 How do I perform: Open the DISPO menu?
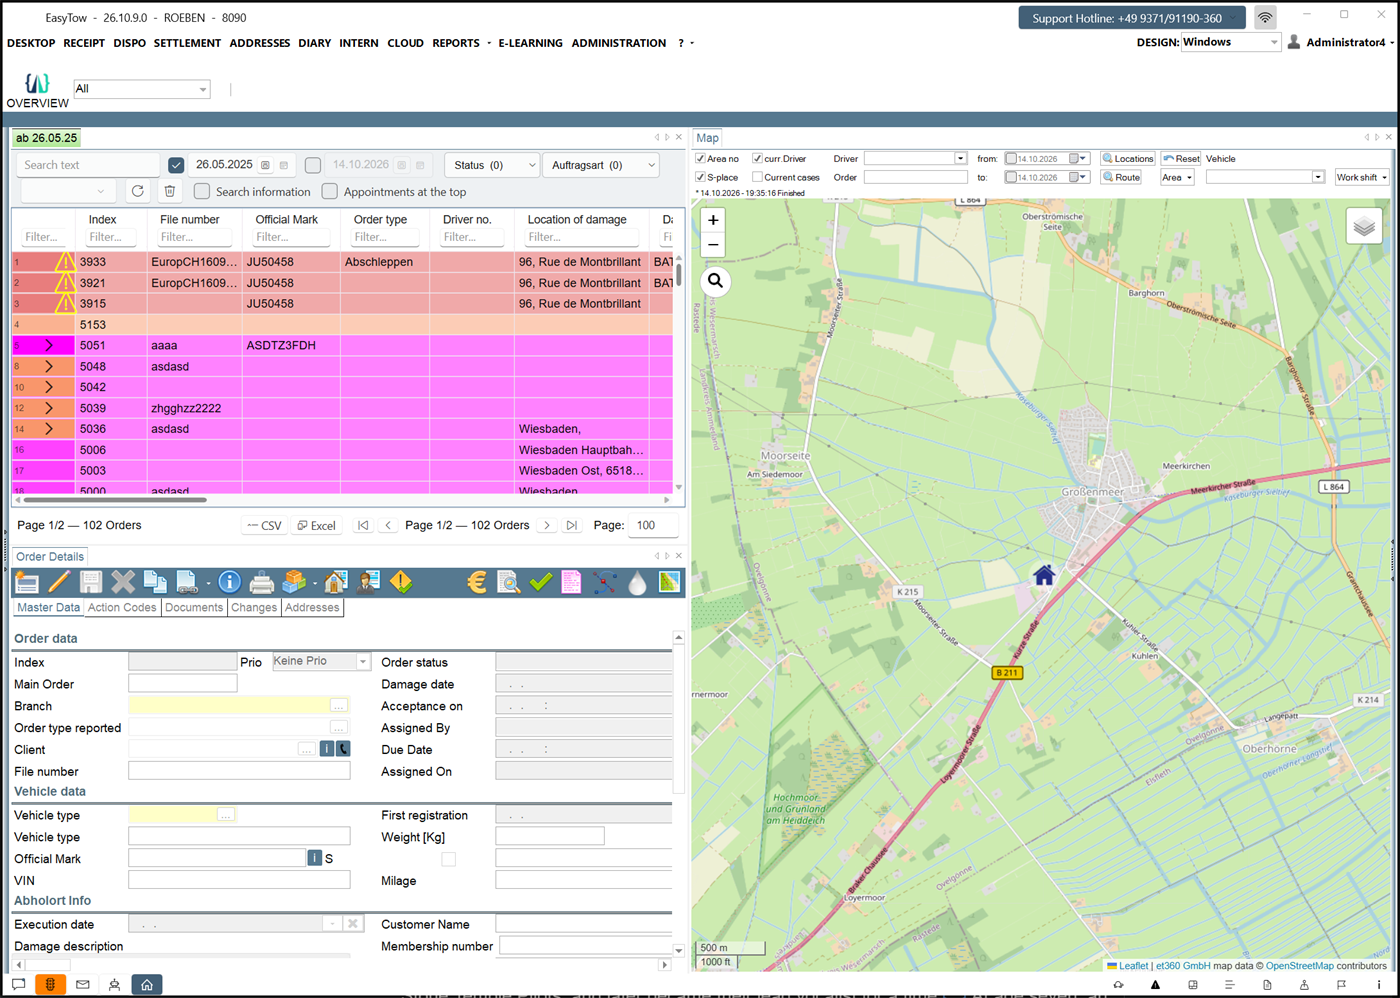point(130,43)
